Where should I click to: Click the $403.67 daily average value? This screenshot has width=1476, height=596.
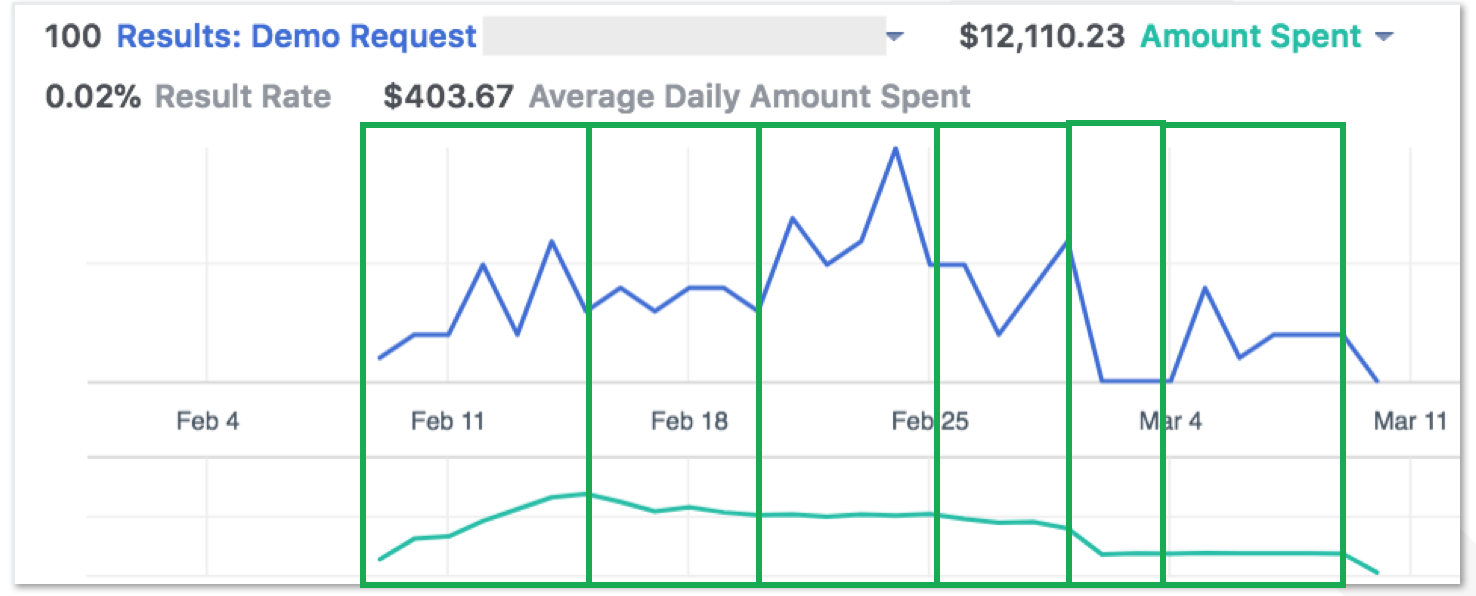pos(449,97)
